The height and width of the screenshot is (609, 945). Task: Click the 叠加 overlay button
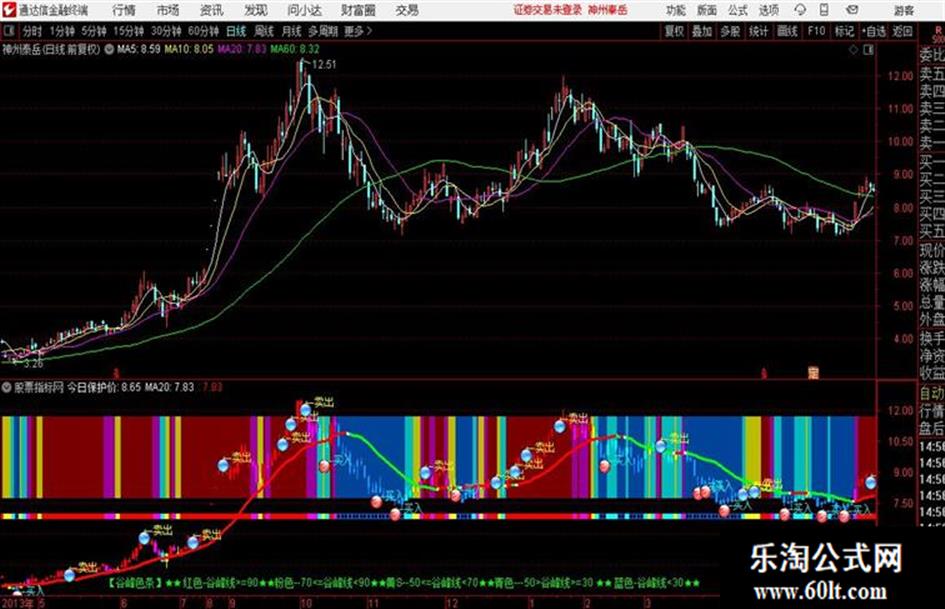(x=702, y=31)
